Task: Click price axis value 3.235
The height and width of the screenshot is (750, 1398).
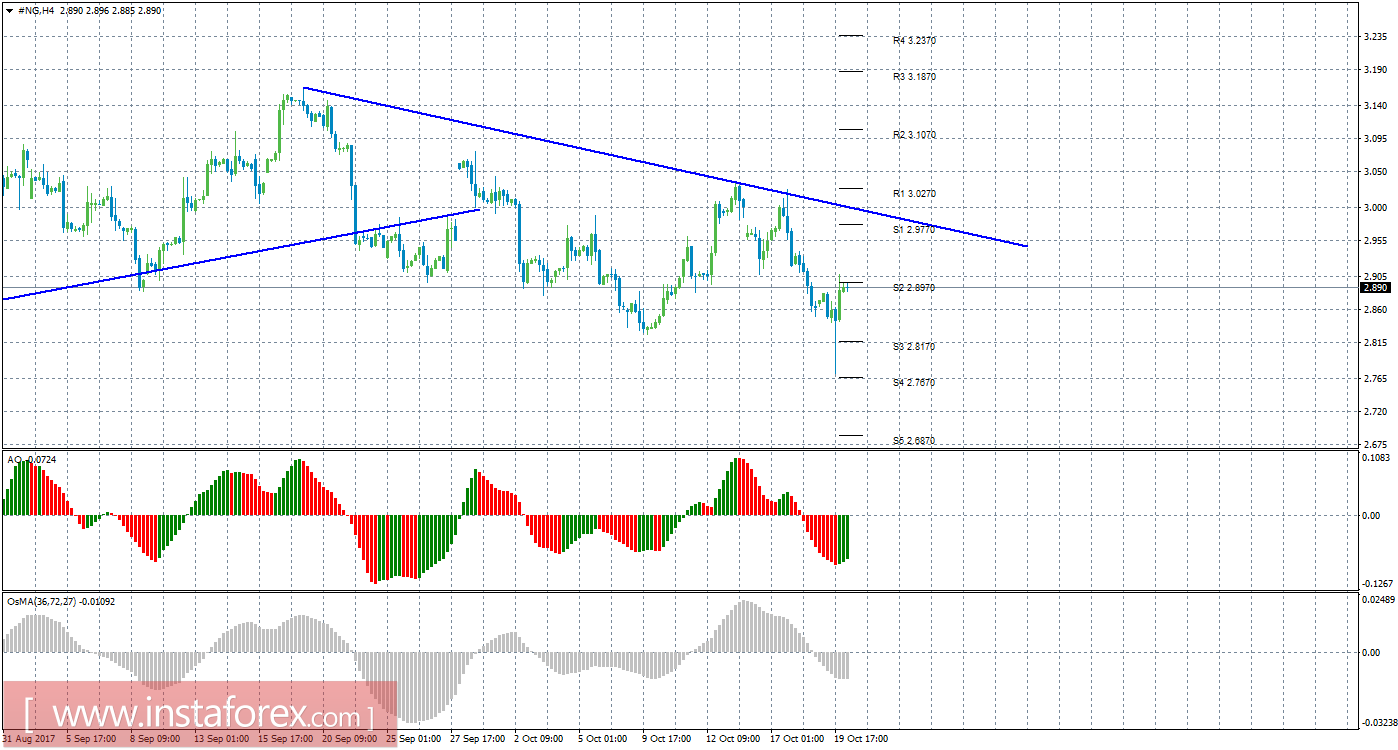Action: pyautogui.click(x=1378, y=37)
